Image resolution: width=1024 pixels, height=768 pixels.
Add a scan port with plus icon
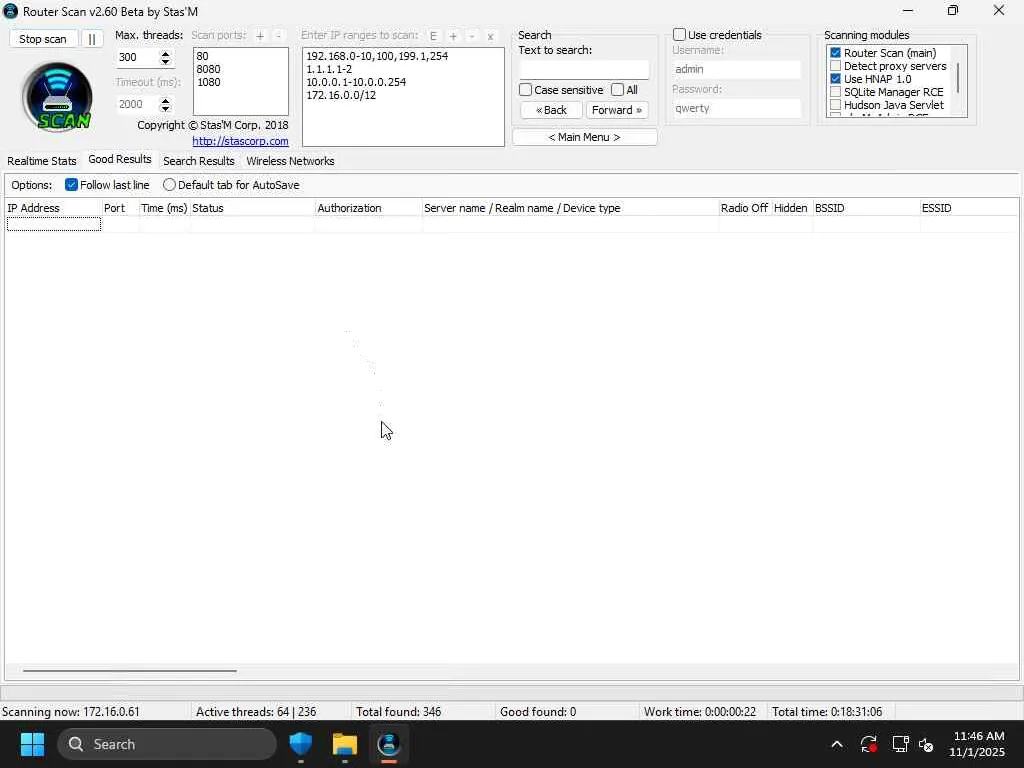pyautogui.click(x=260, y=36)
